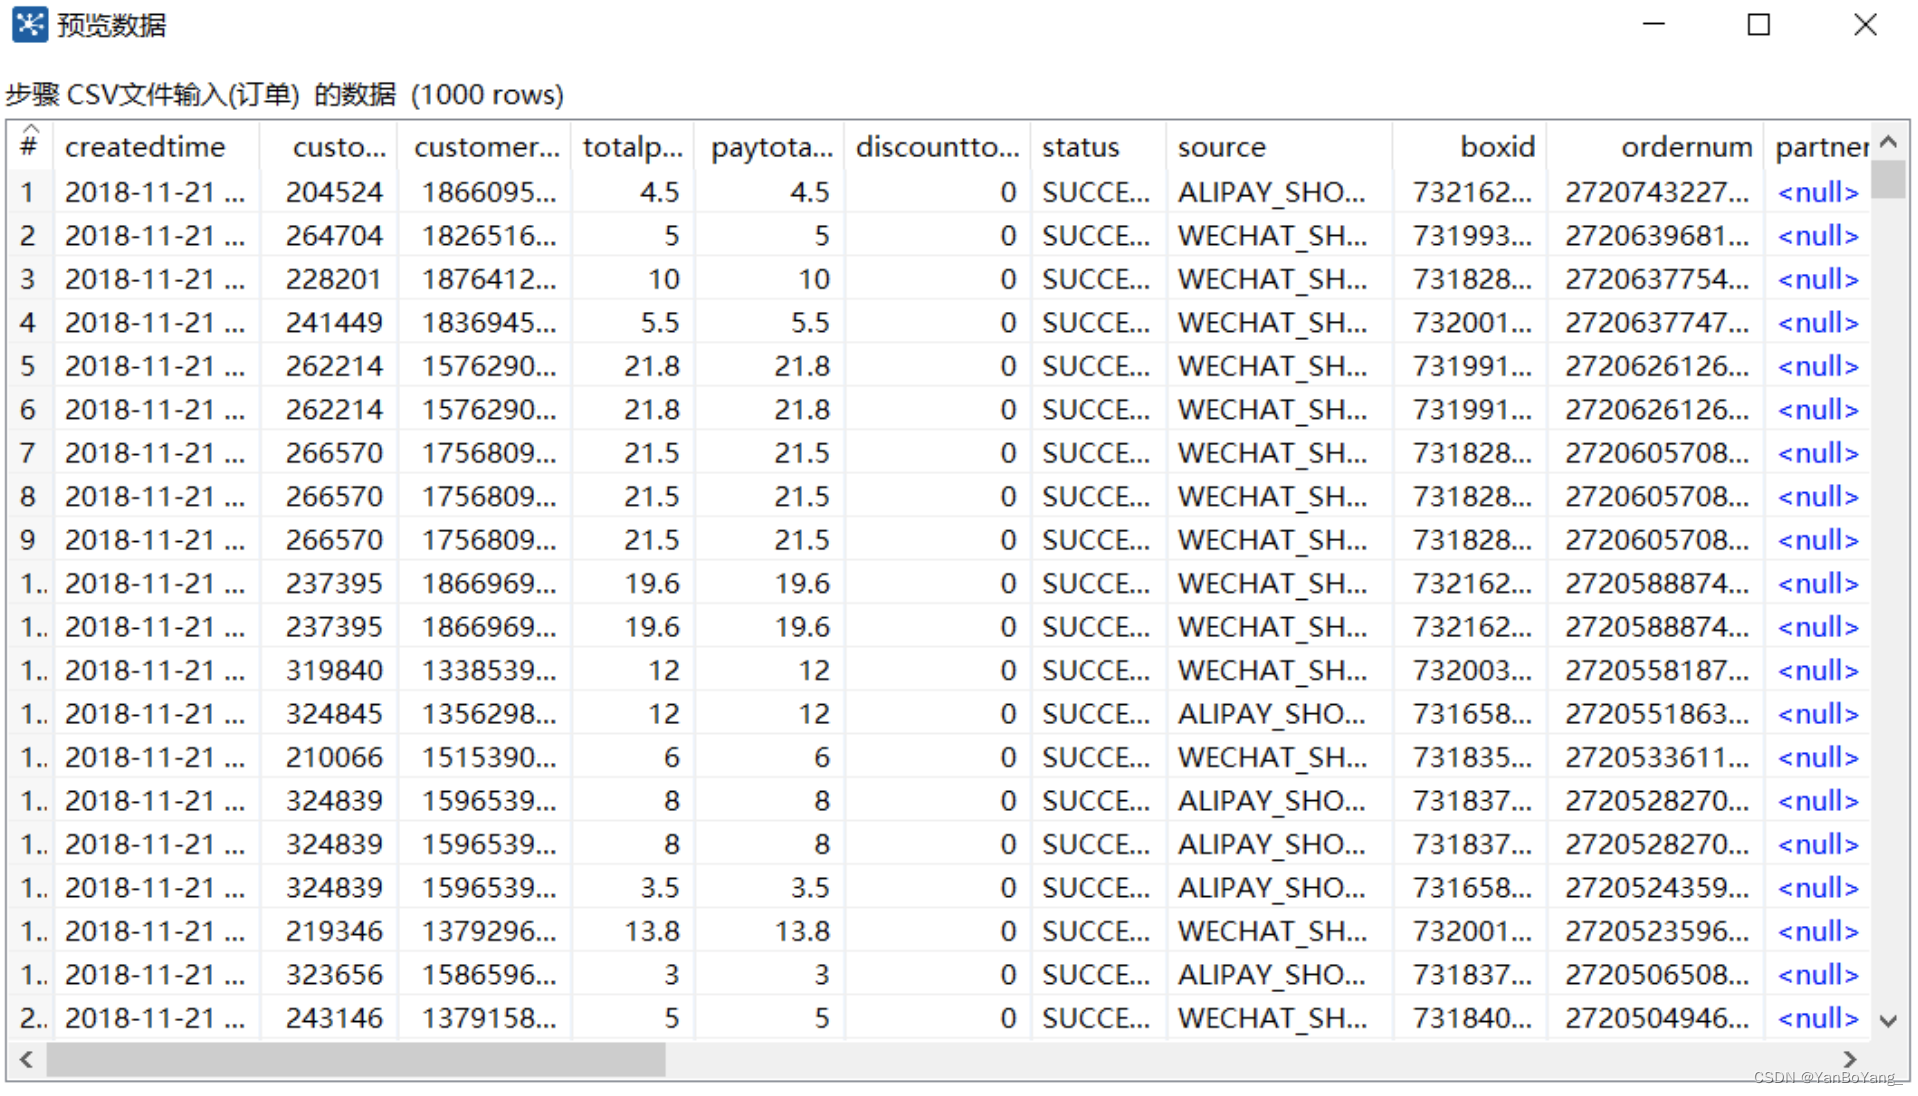Click ordernum cell 2720524359...
The height and width of the screenshot is (1096, 1918).
point(1658,888)
